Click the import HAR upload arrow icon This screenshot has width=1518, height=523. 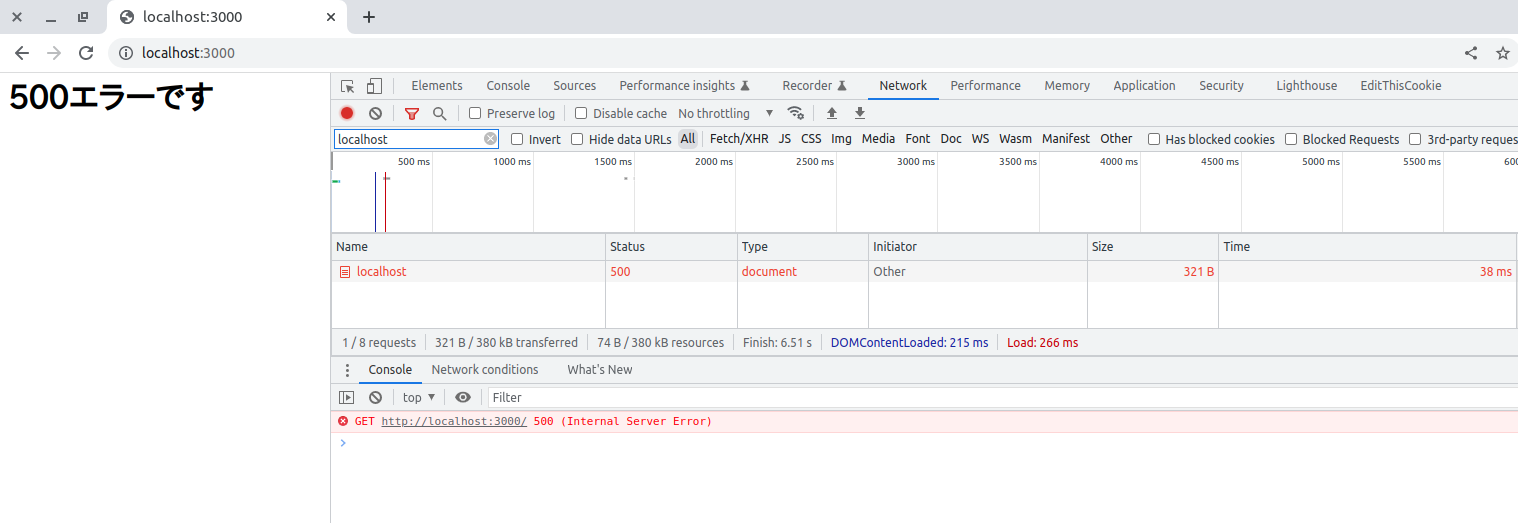pos(831,114)
